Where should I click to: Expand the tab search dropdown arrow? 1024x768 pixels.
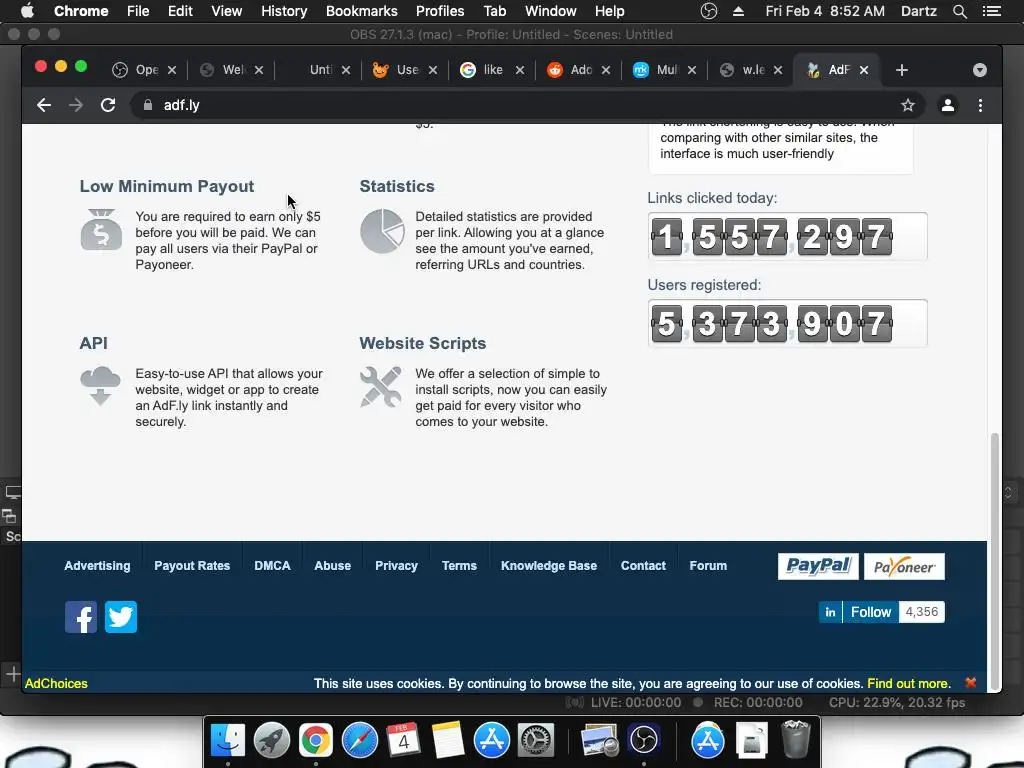click(x=980, y=70)
